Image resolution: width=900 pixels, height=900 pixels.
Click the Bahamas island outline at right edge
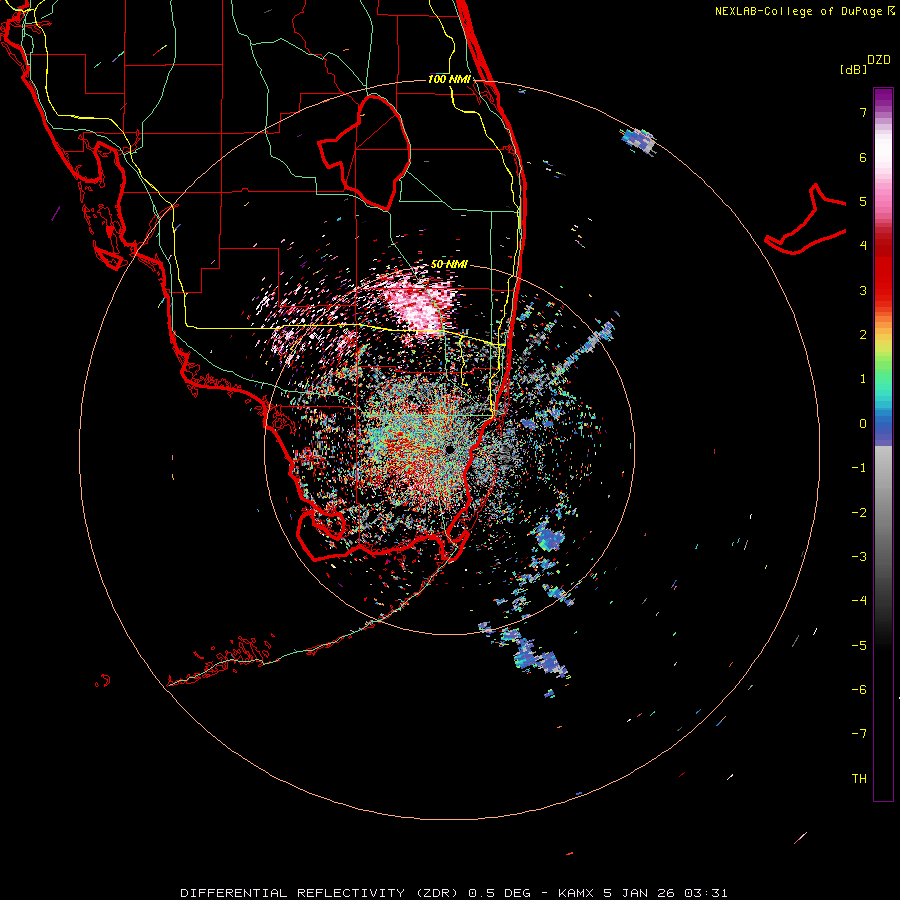[806, 221]
